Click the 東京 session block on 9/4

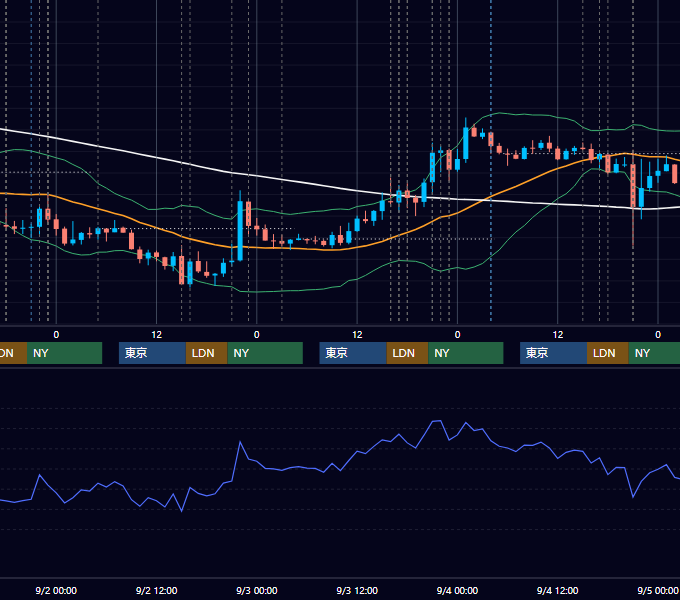point(553,353)
